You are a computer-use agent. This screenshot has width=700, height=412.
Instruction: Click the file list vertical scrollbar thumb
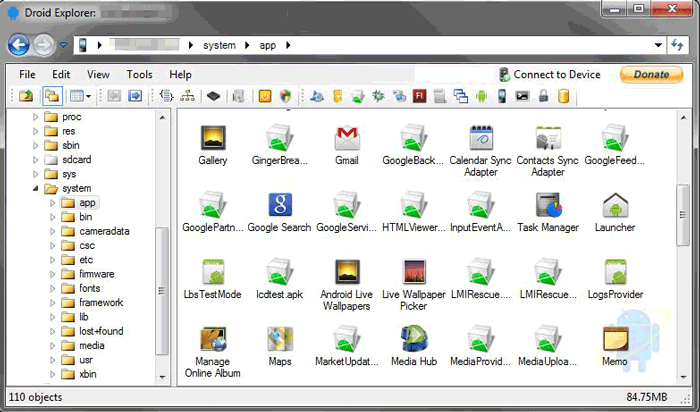pos(683,215)
